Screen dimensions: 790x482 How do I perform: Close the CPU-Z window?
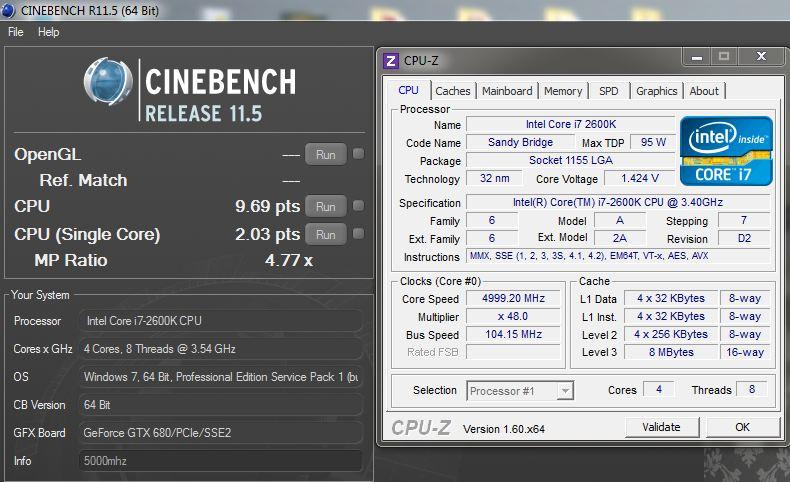click(761, 56)
